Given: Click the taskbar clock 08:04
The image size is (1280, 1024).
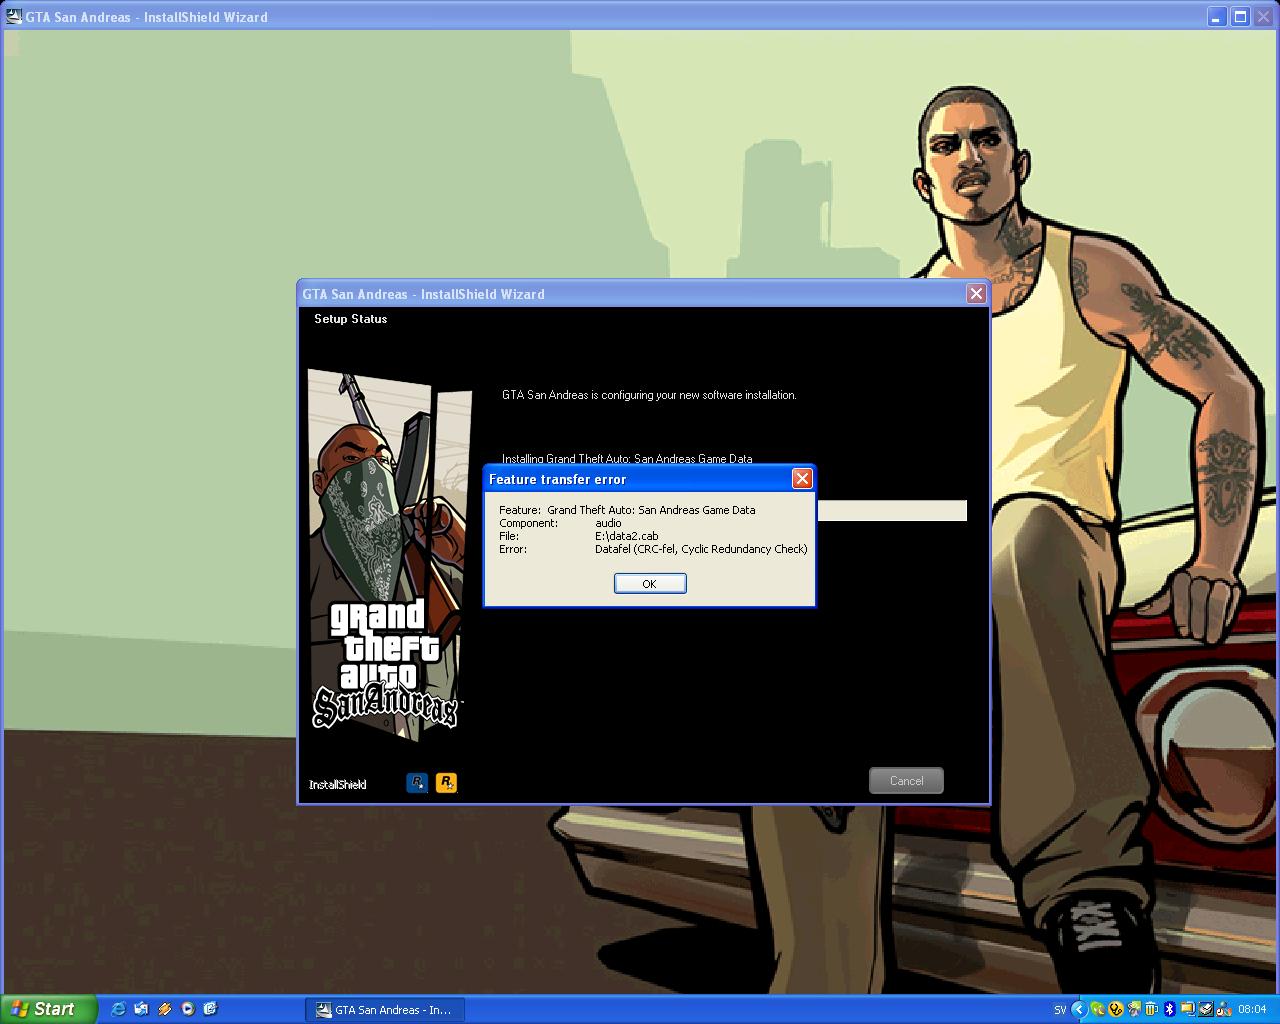Looking at the screenshot, I should click(x=1252, y=1010).
